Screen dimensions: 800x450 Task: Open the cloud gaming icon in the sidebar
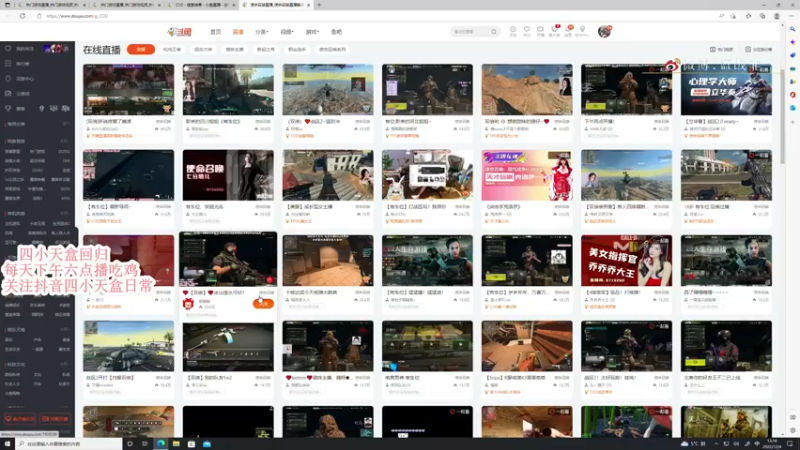pyautogui.click(x=8, y=94)
